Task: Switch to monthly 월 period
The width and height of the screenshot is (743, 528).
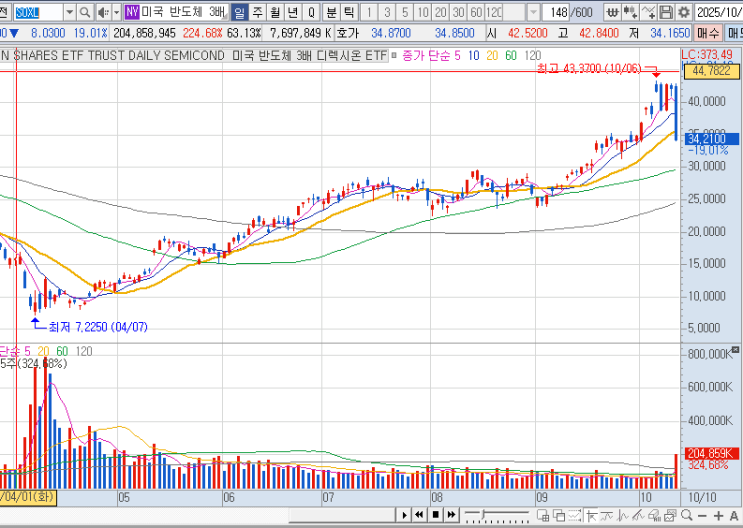Action: [x=275, y=12]
